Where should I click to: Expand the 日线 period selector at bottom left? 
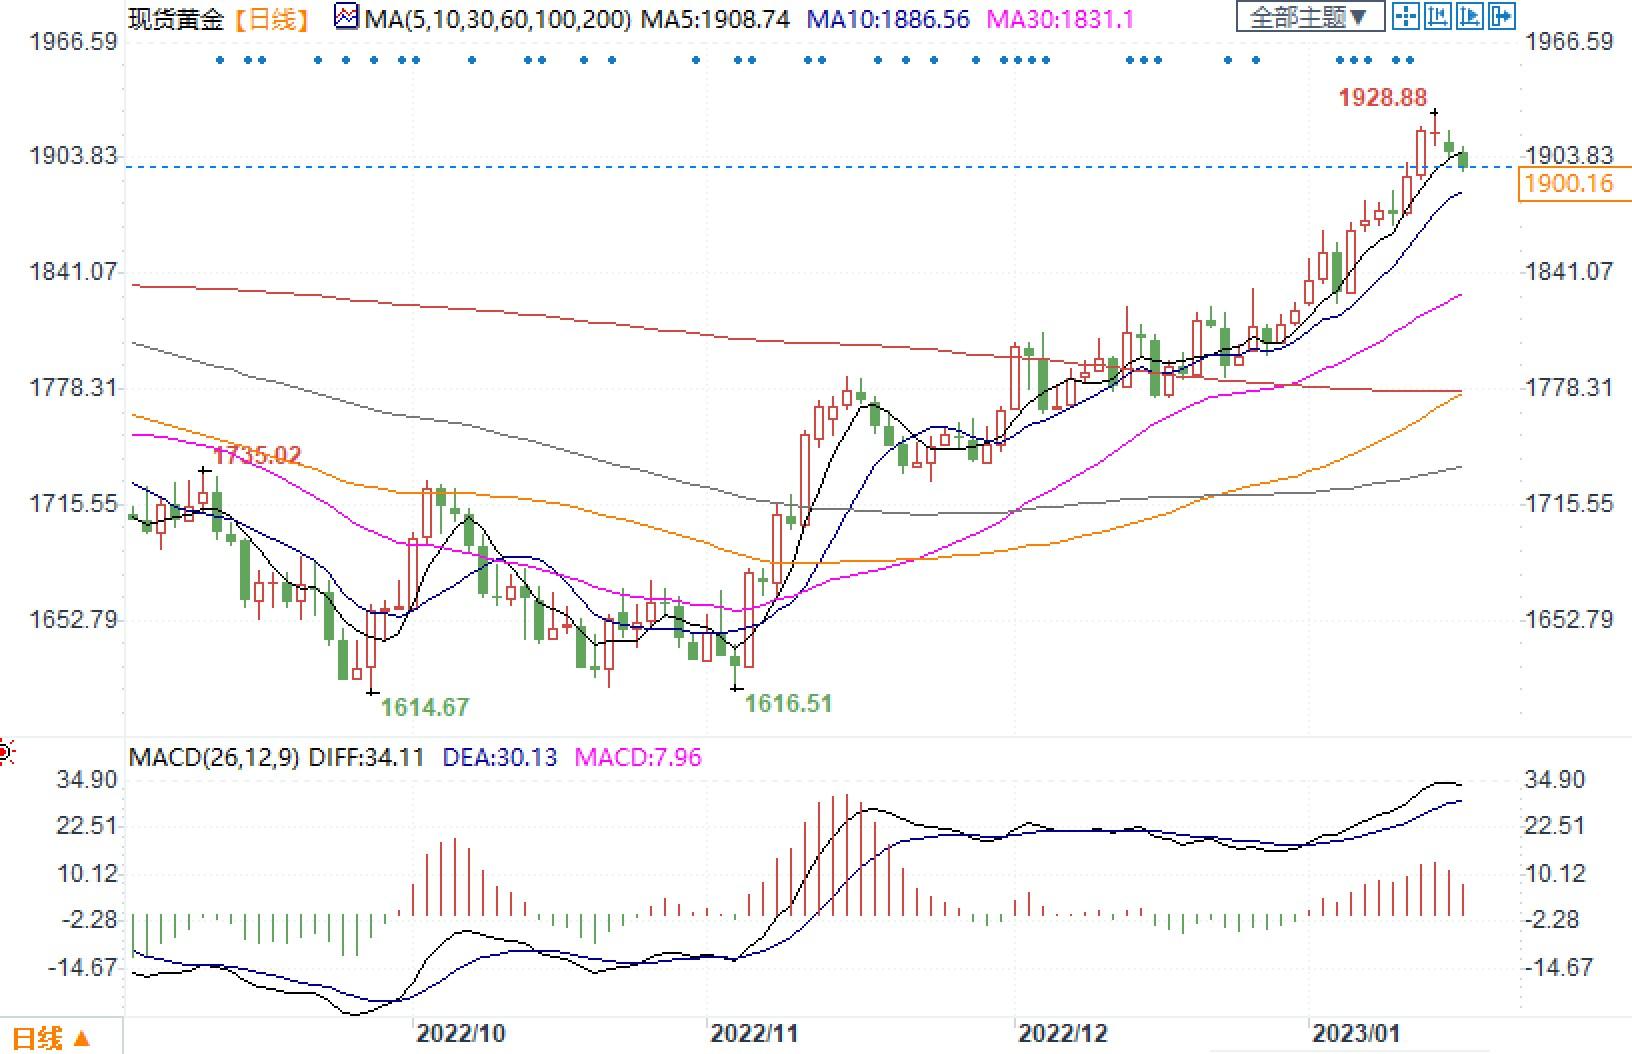tap(51, 1038)
